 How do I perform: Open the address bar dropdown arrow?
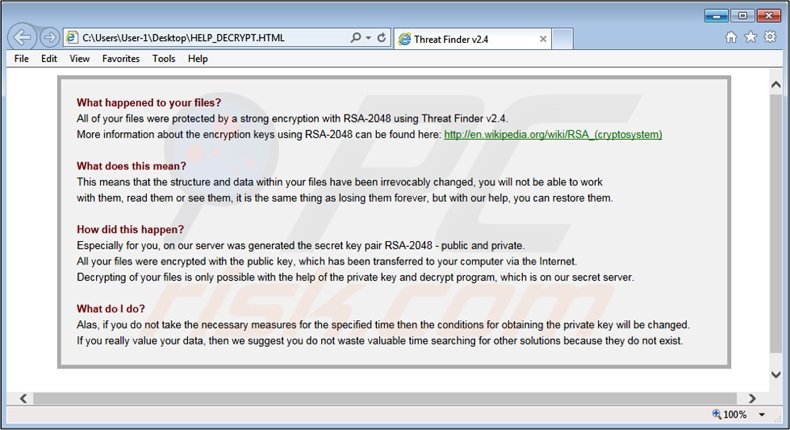pyautogui.click(x=368, y=38)
